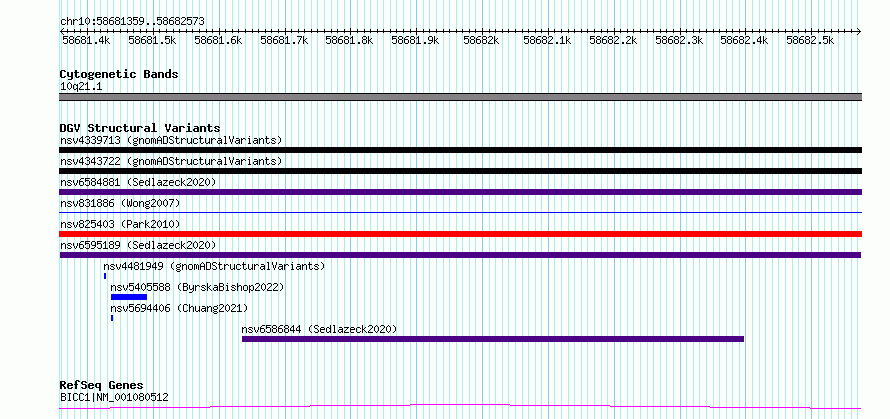Image resolution: width=890 pixels, height=419 pixels.
Task: Click the 58681.7k ruler tick label
Action: (x=284, y=40)
